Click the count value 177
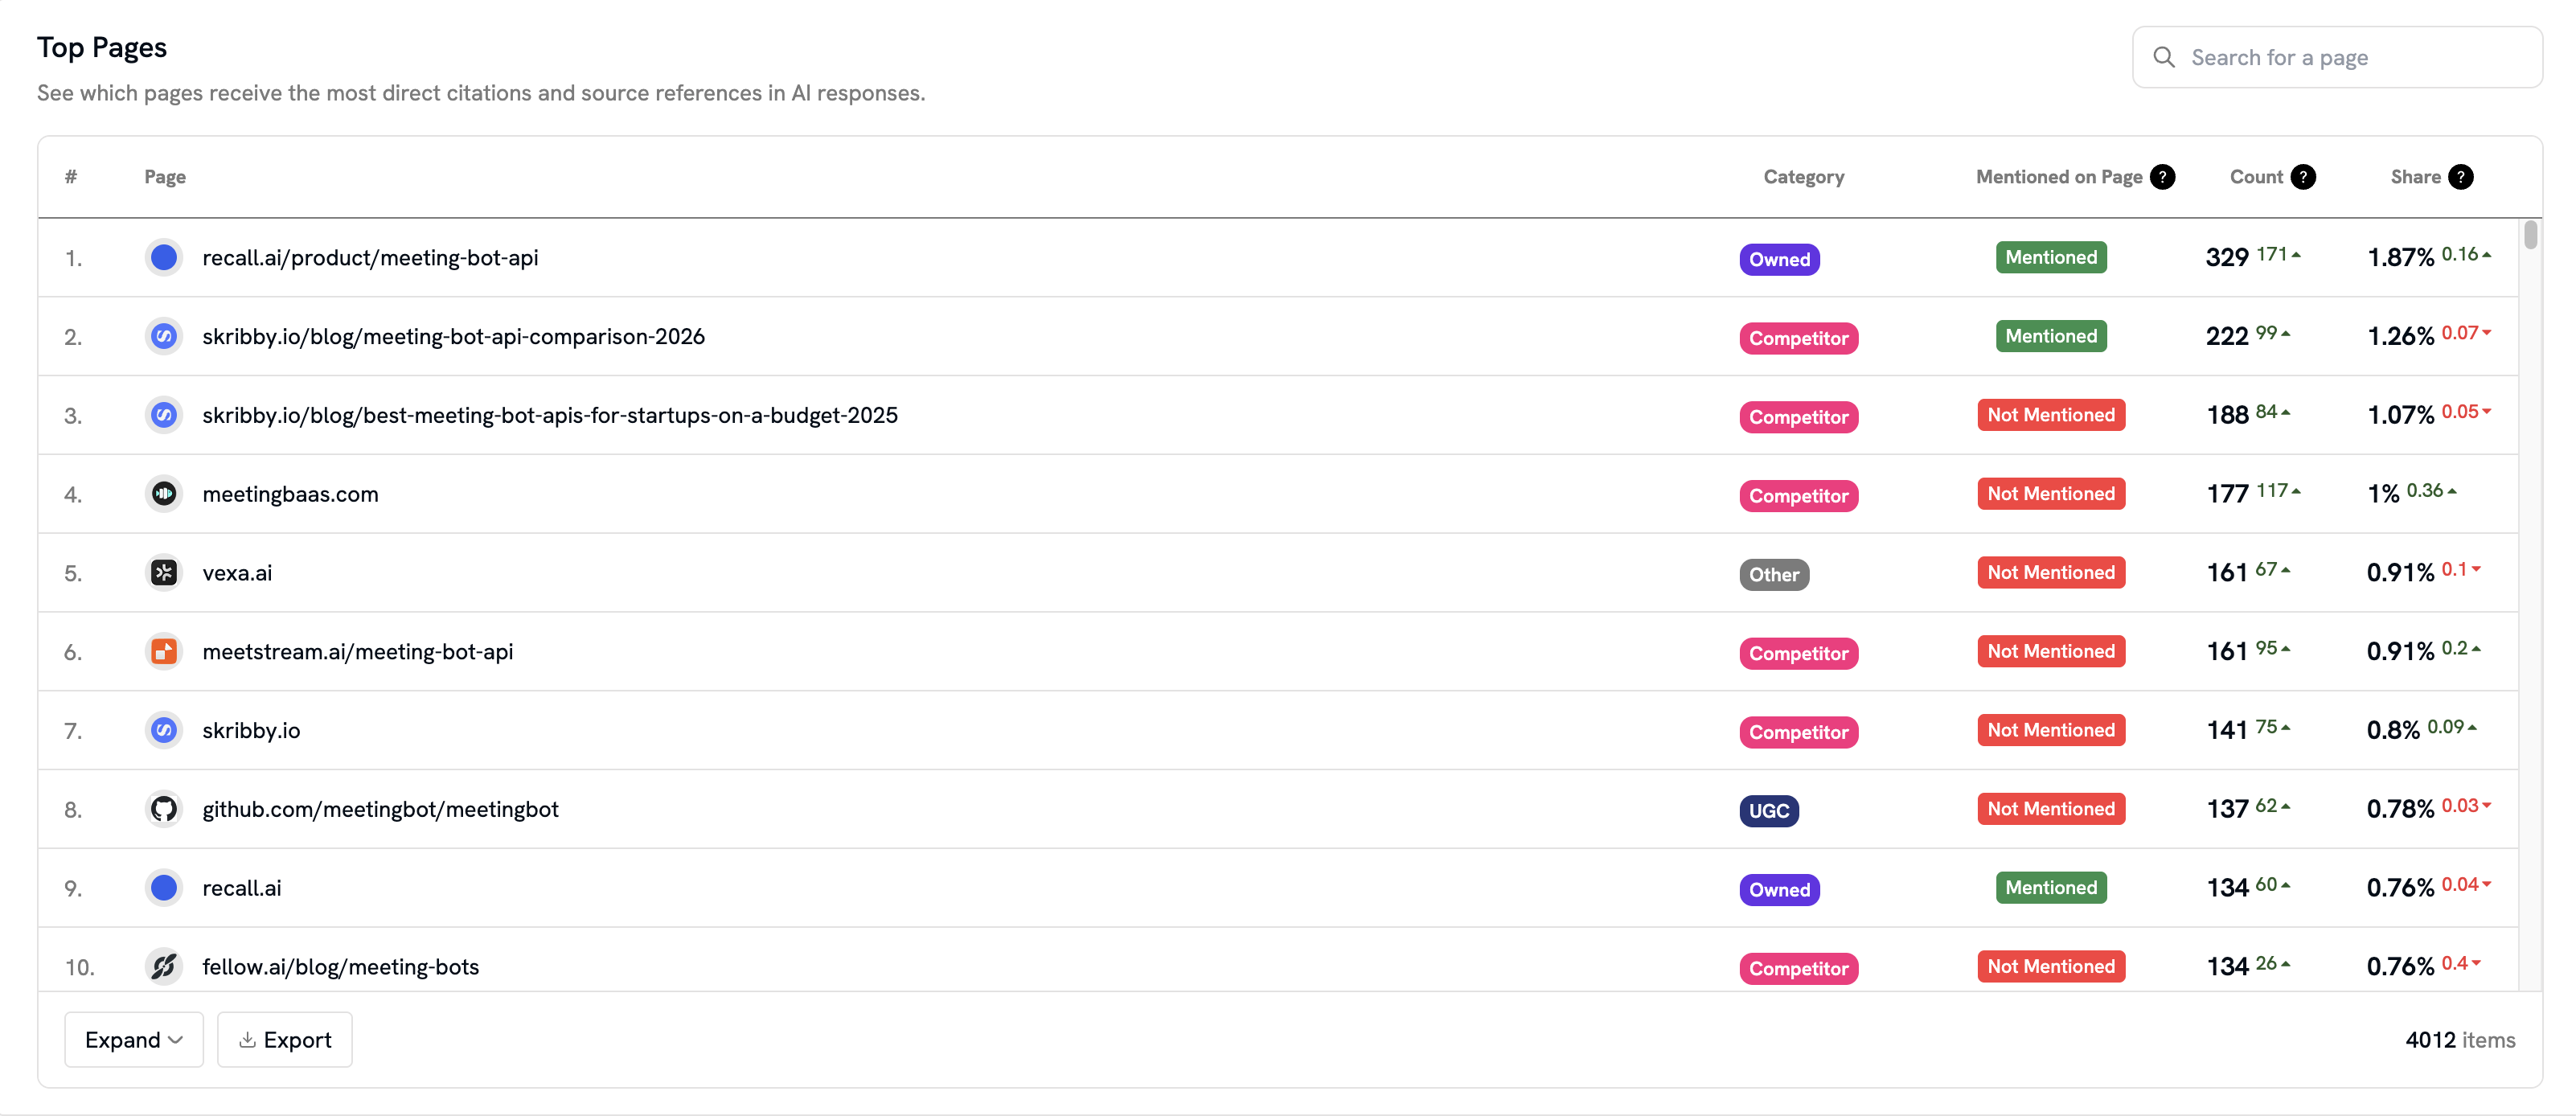The height and width of the screenshot is (1116, 2576). 2227,495
